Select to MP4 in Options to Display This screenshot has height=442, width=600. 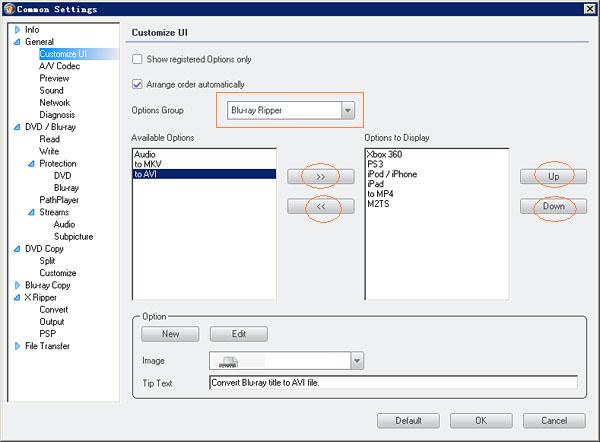(437, 194)
